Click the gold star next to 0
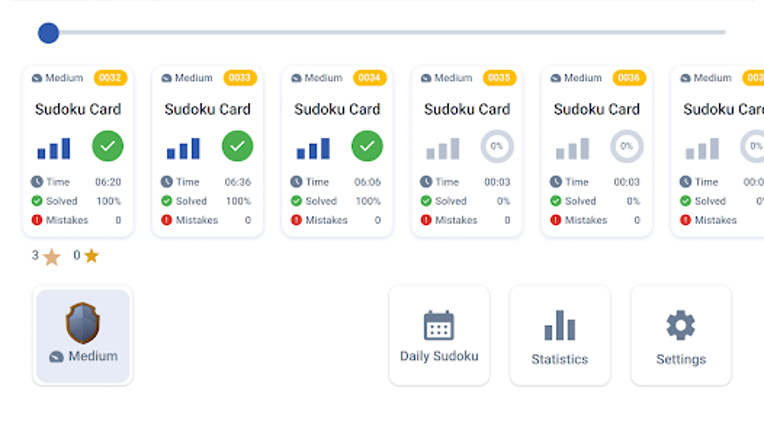764x430 pixels. [91, 256]
